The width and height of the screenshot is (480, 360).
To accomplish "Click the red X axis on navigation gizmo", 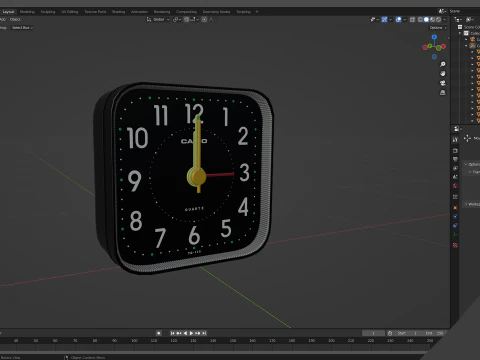I will click(443, 47).
